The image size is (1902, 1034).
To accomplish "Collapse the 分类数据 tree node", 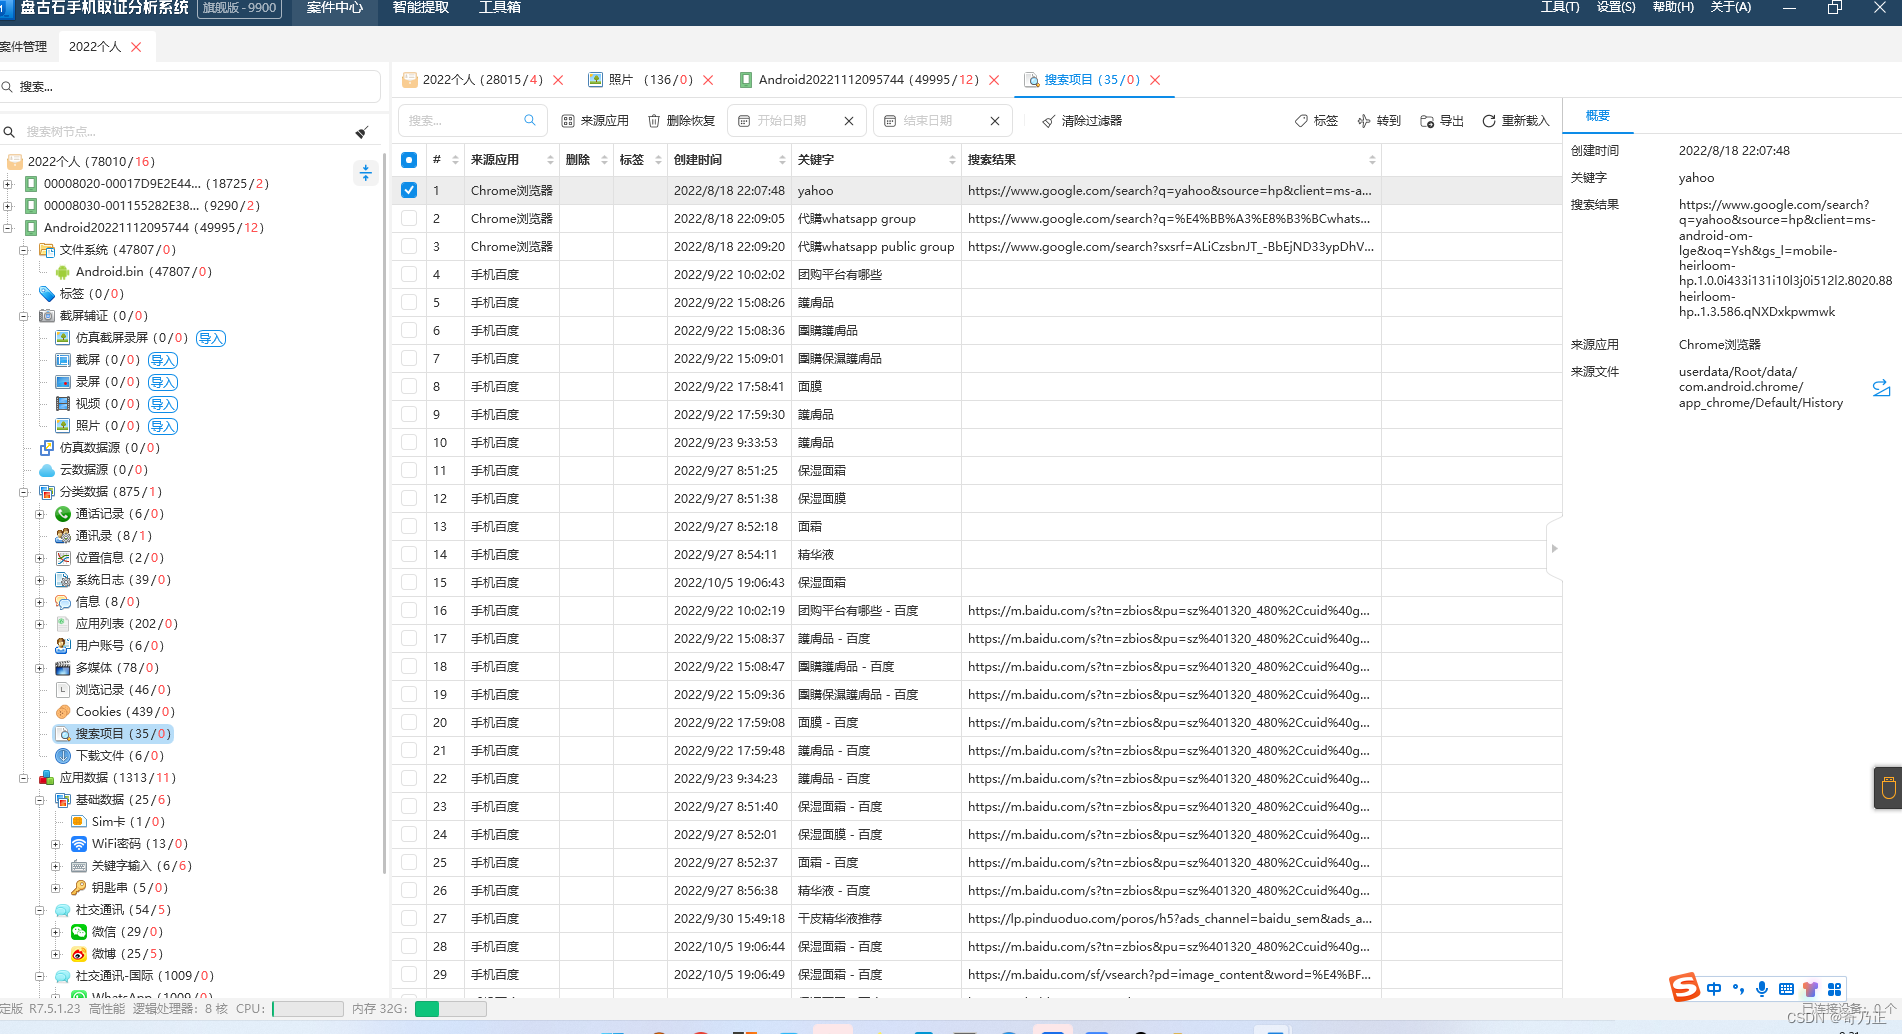I will point(24,492).
